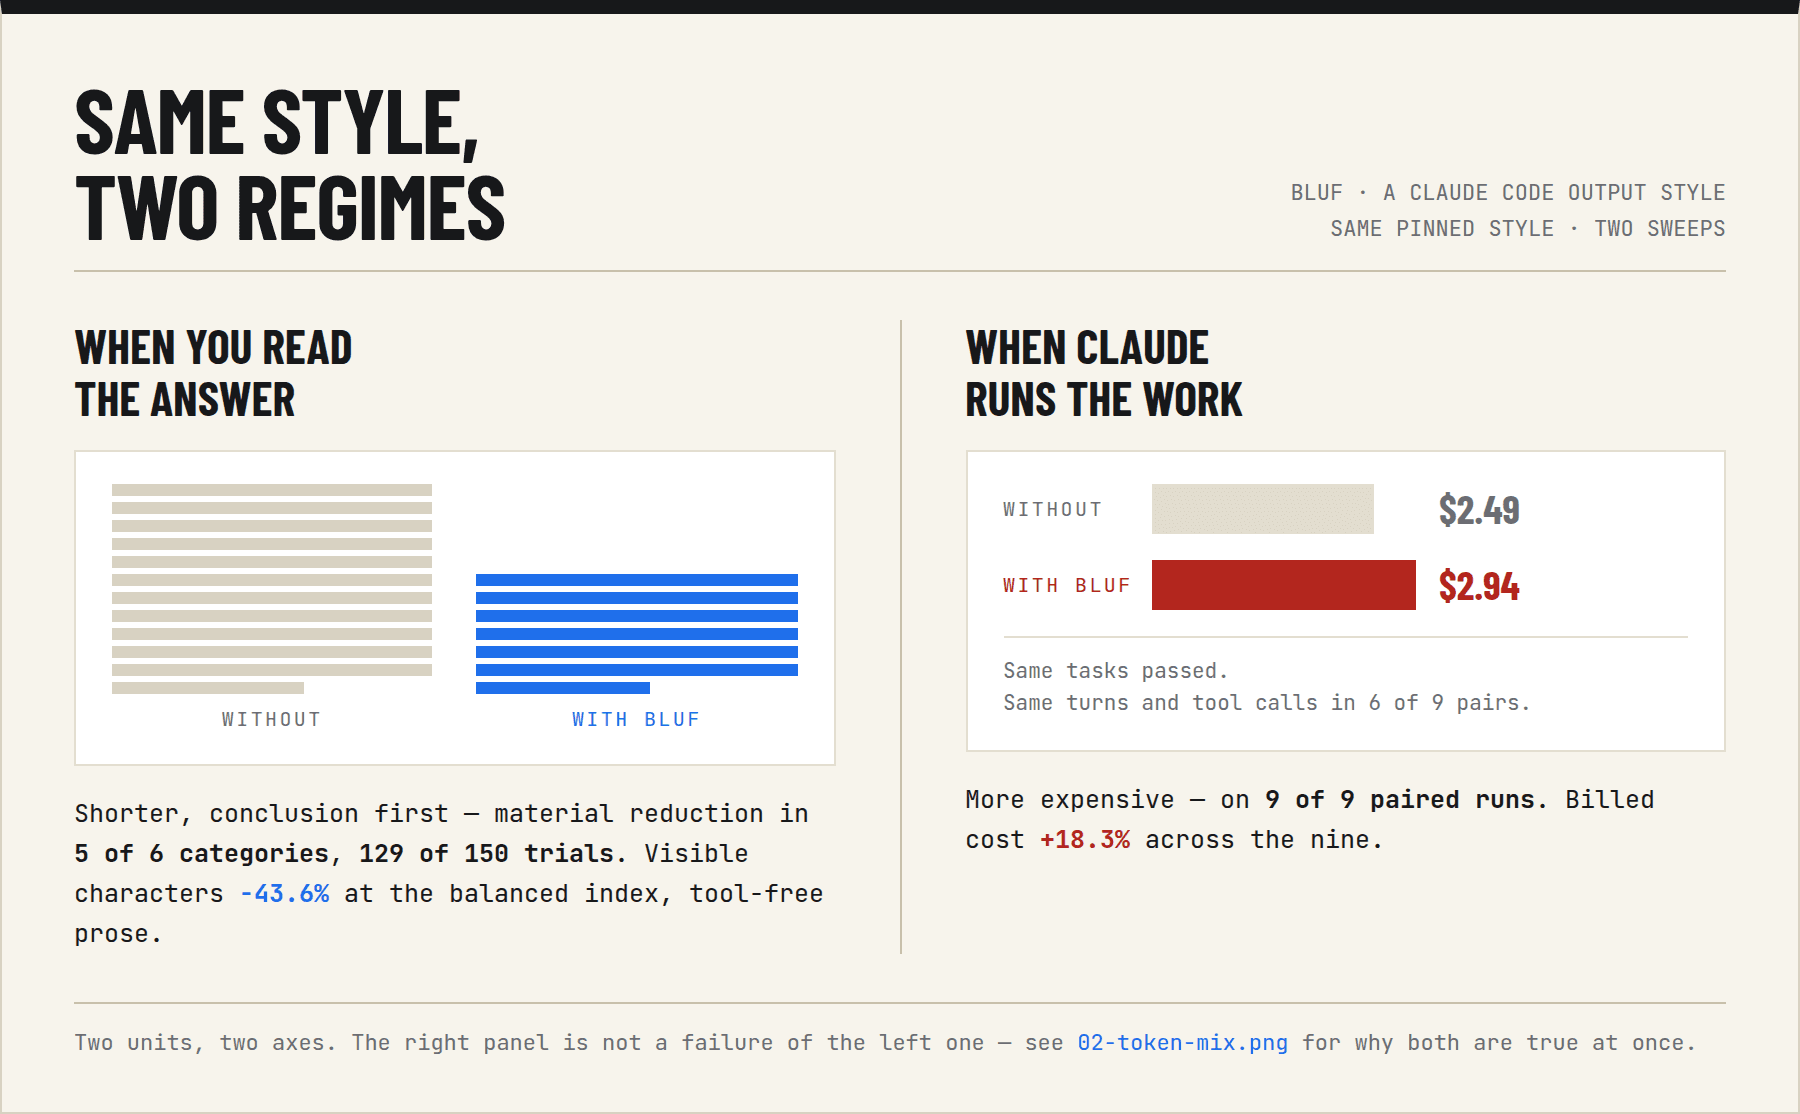This screenshot has height=1114, width=1800.
Task: Select the "$2.49" cost value
Action: pyautogui.click(x=1479, y=510)
